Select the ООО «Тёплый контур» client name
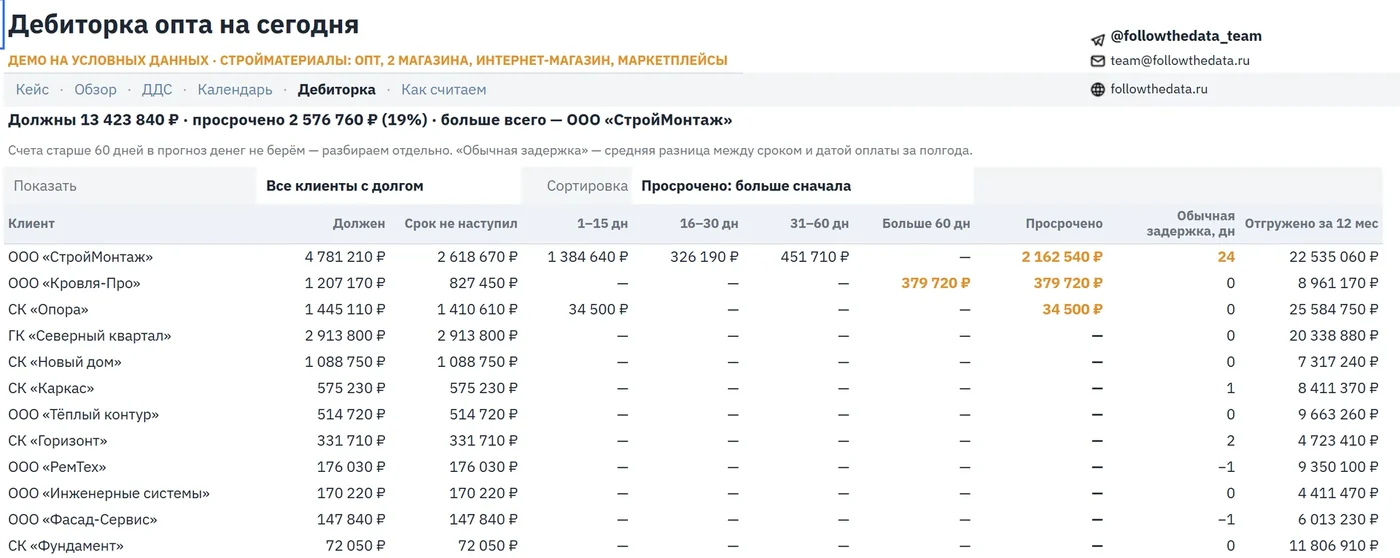The width and height of the screenshot is (1400, 558). (84, 415)
